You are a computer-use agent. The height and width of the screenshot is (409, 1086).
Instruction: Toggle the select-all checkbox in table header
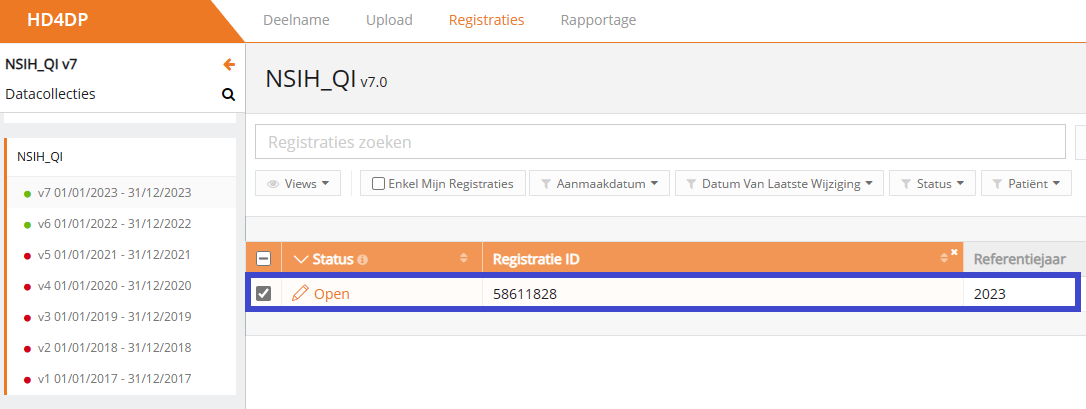point(264,259)
